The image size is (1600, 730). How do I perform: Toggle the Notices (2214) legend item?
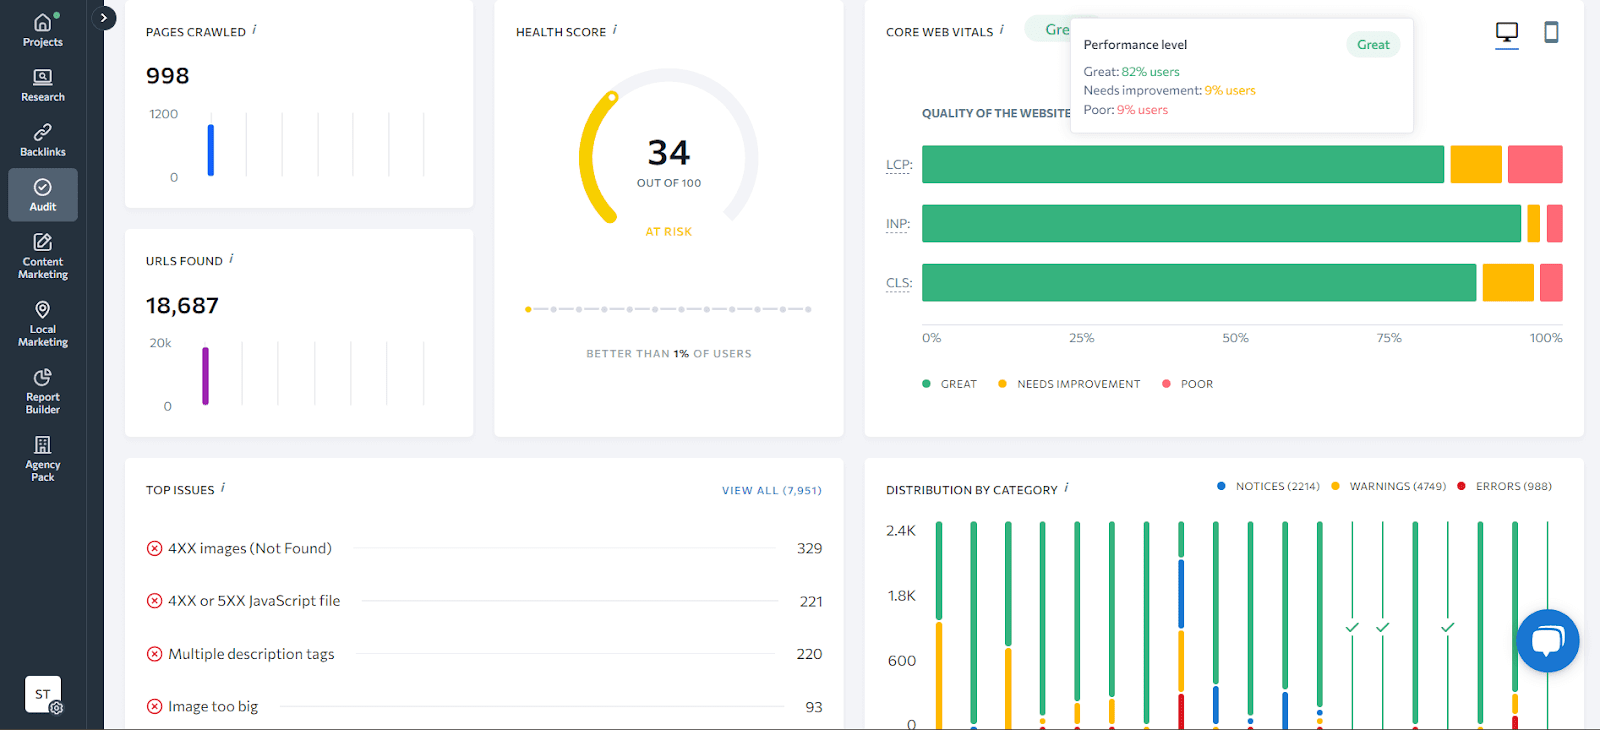tap(1268, 486)
